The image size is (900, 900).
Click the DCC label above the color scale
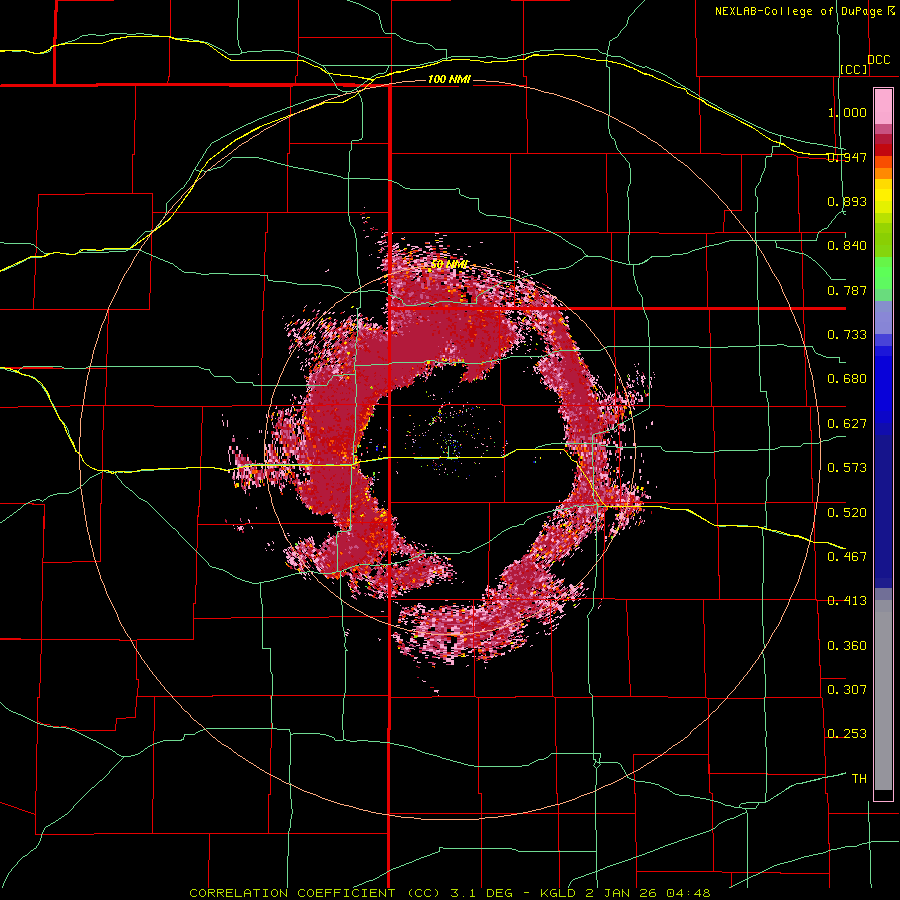878,60
